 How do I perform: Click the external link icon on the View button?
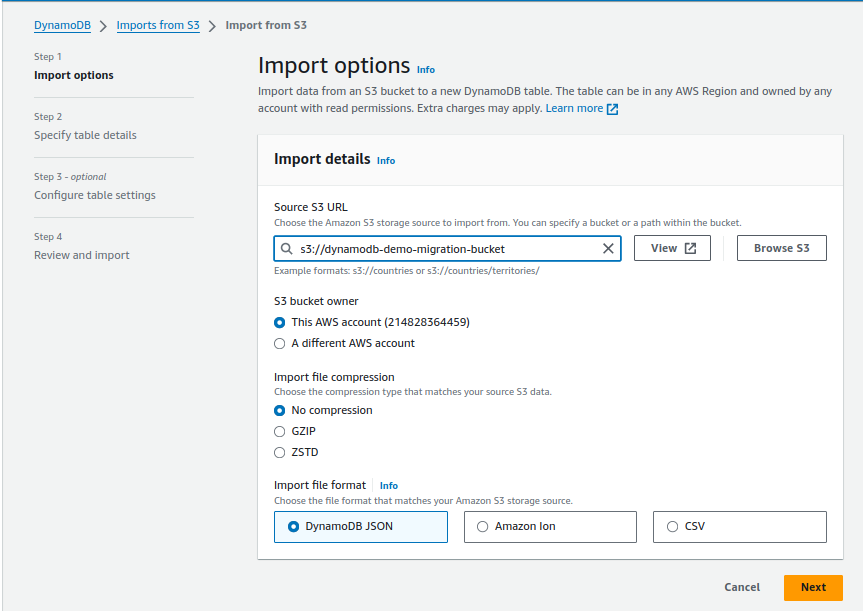pos(690,248)
